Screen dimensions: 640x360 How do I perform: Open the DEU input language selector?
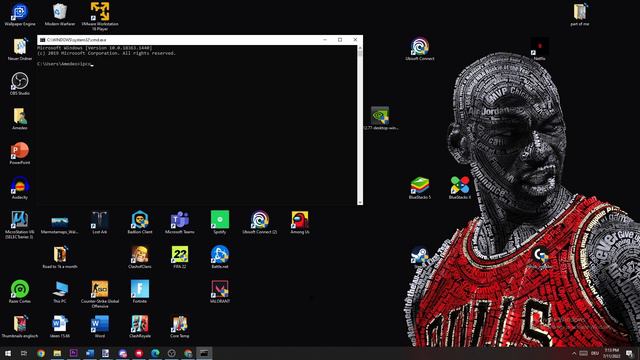595,353
